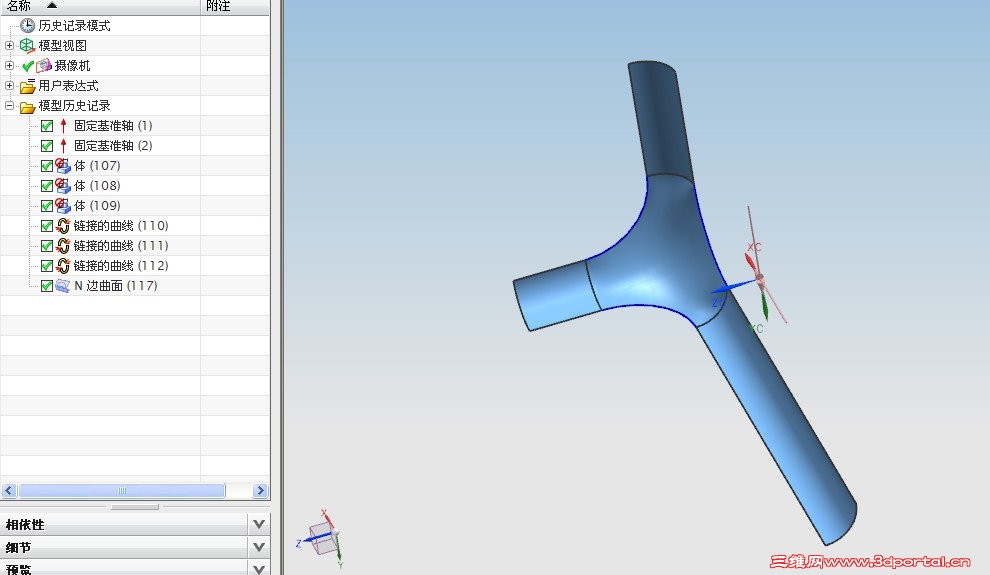Screen dimensions: 990x575
Task: Toggle the checkbox for 链接的曲线 (110)
Action: (47, 226)
